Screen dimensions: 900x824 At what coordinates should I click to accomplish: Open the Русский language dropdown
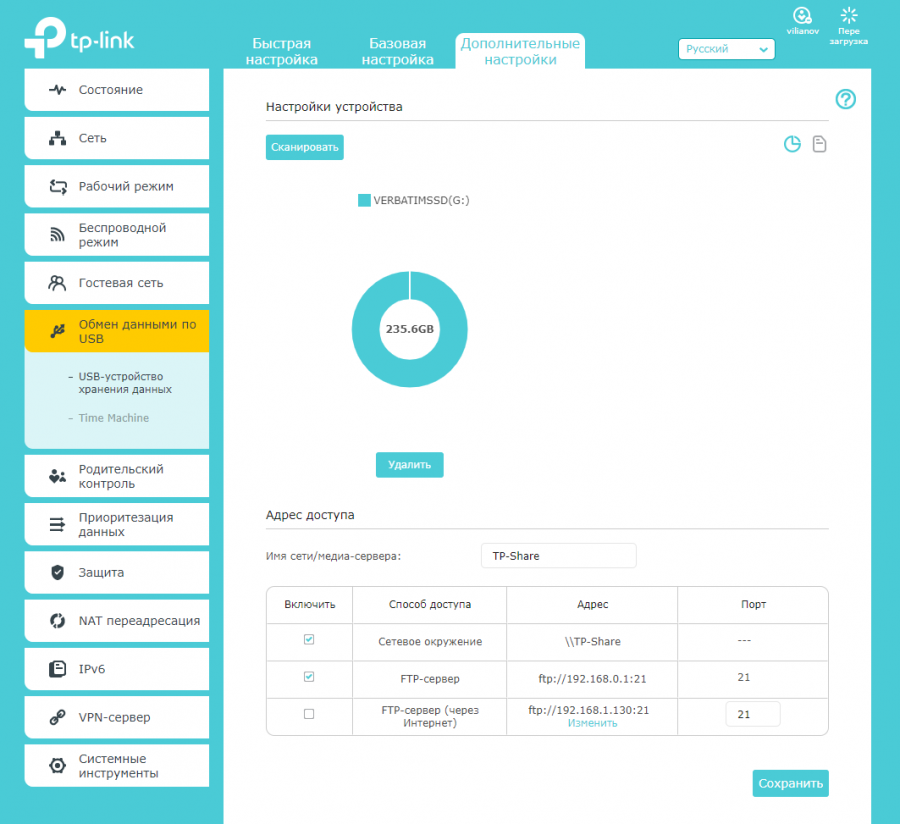[726, 49]
